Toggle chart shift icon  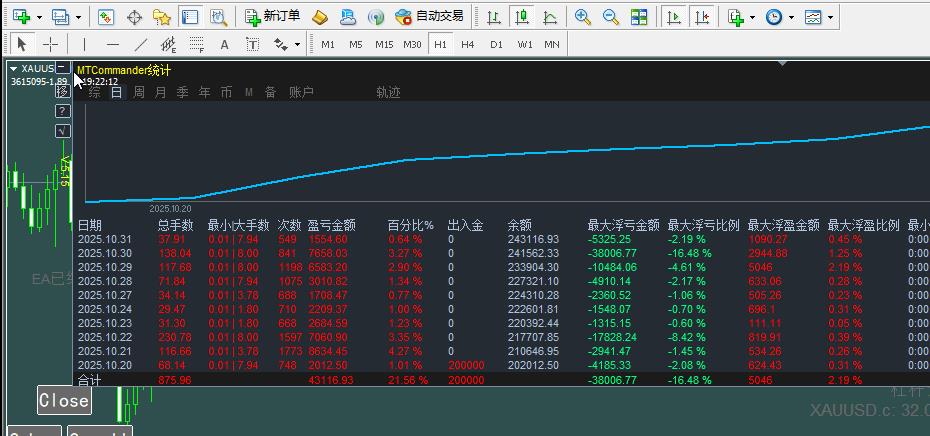[x=702, y=17]
